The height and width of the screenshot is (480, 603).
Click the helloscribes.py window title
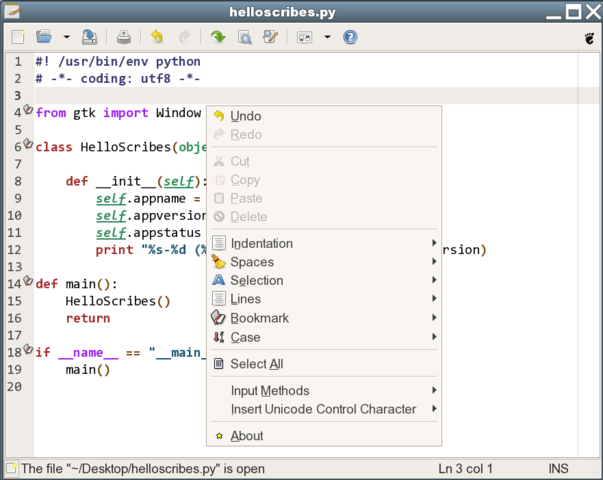[282, 12]
